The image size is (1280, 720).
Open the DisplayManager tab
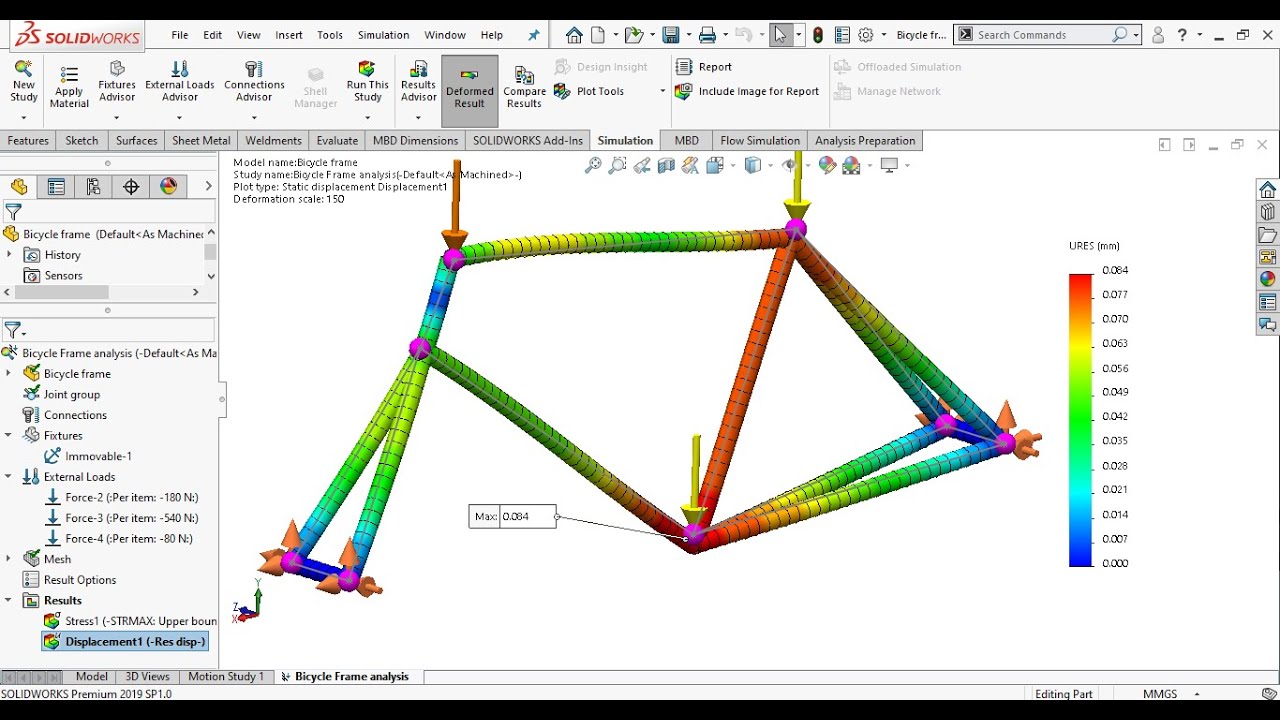click(168, 186)
